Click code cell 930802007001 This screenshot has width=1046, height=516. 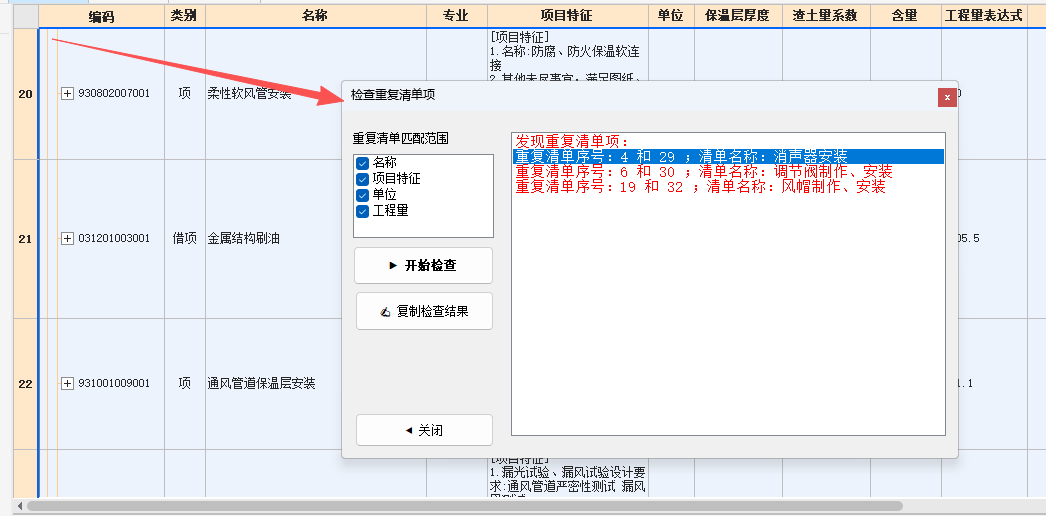(114, 94)
